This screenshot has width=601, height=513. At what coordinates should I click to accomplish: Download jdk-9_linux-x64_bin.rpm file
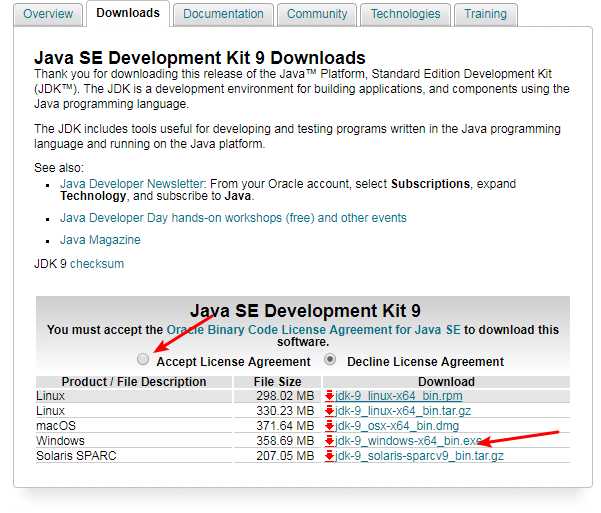(x=399, y=396)
